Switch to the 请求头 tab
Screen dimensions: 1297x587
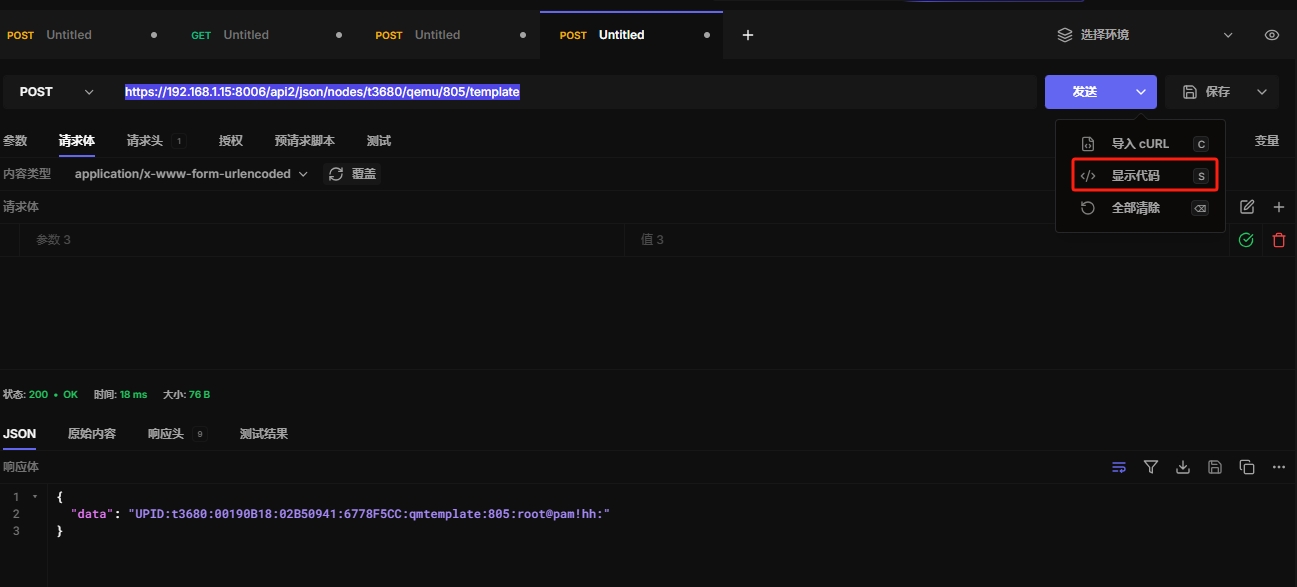(x=145, y=141)
